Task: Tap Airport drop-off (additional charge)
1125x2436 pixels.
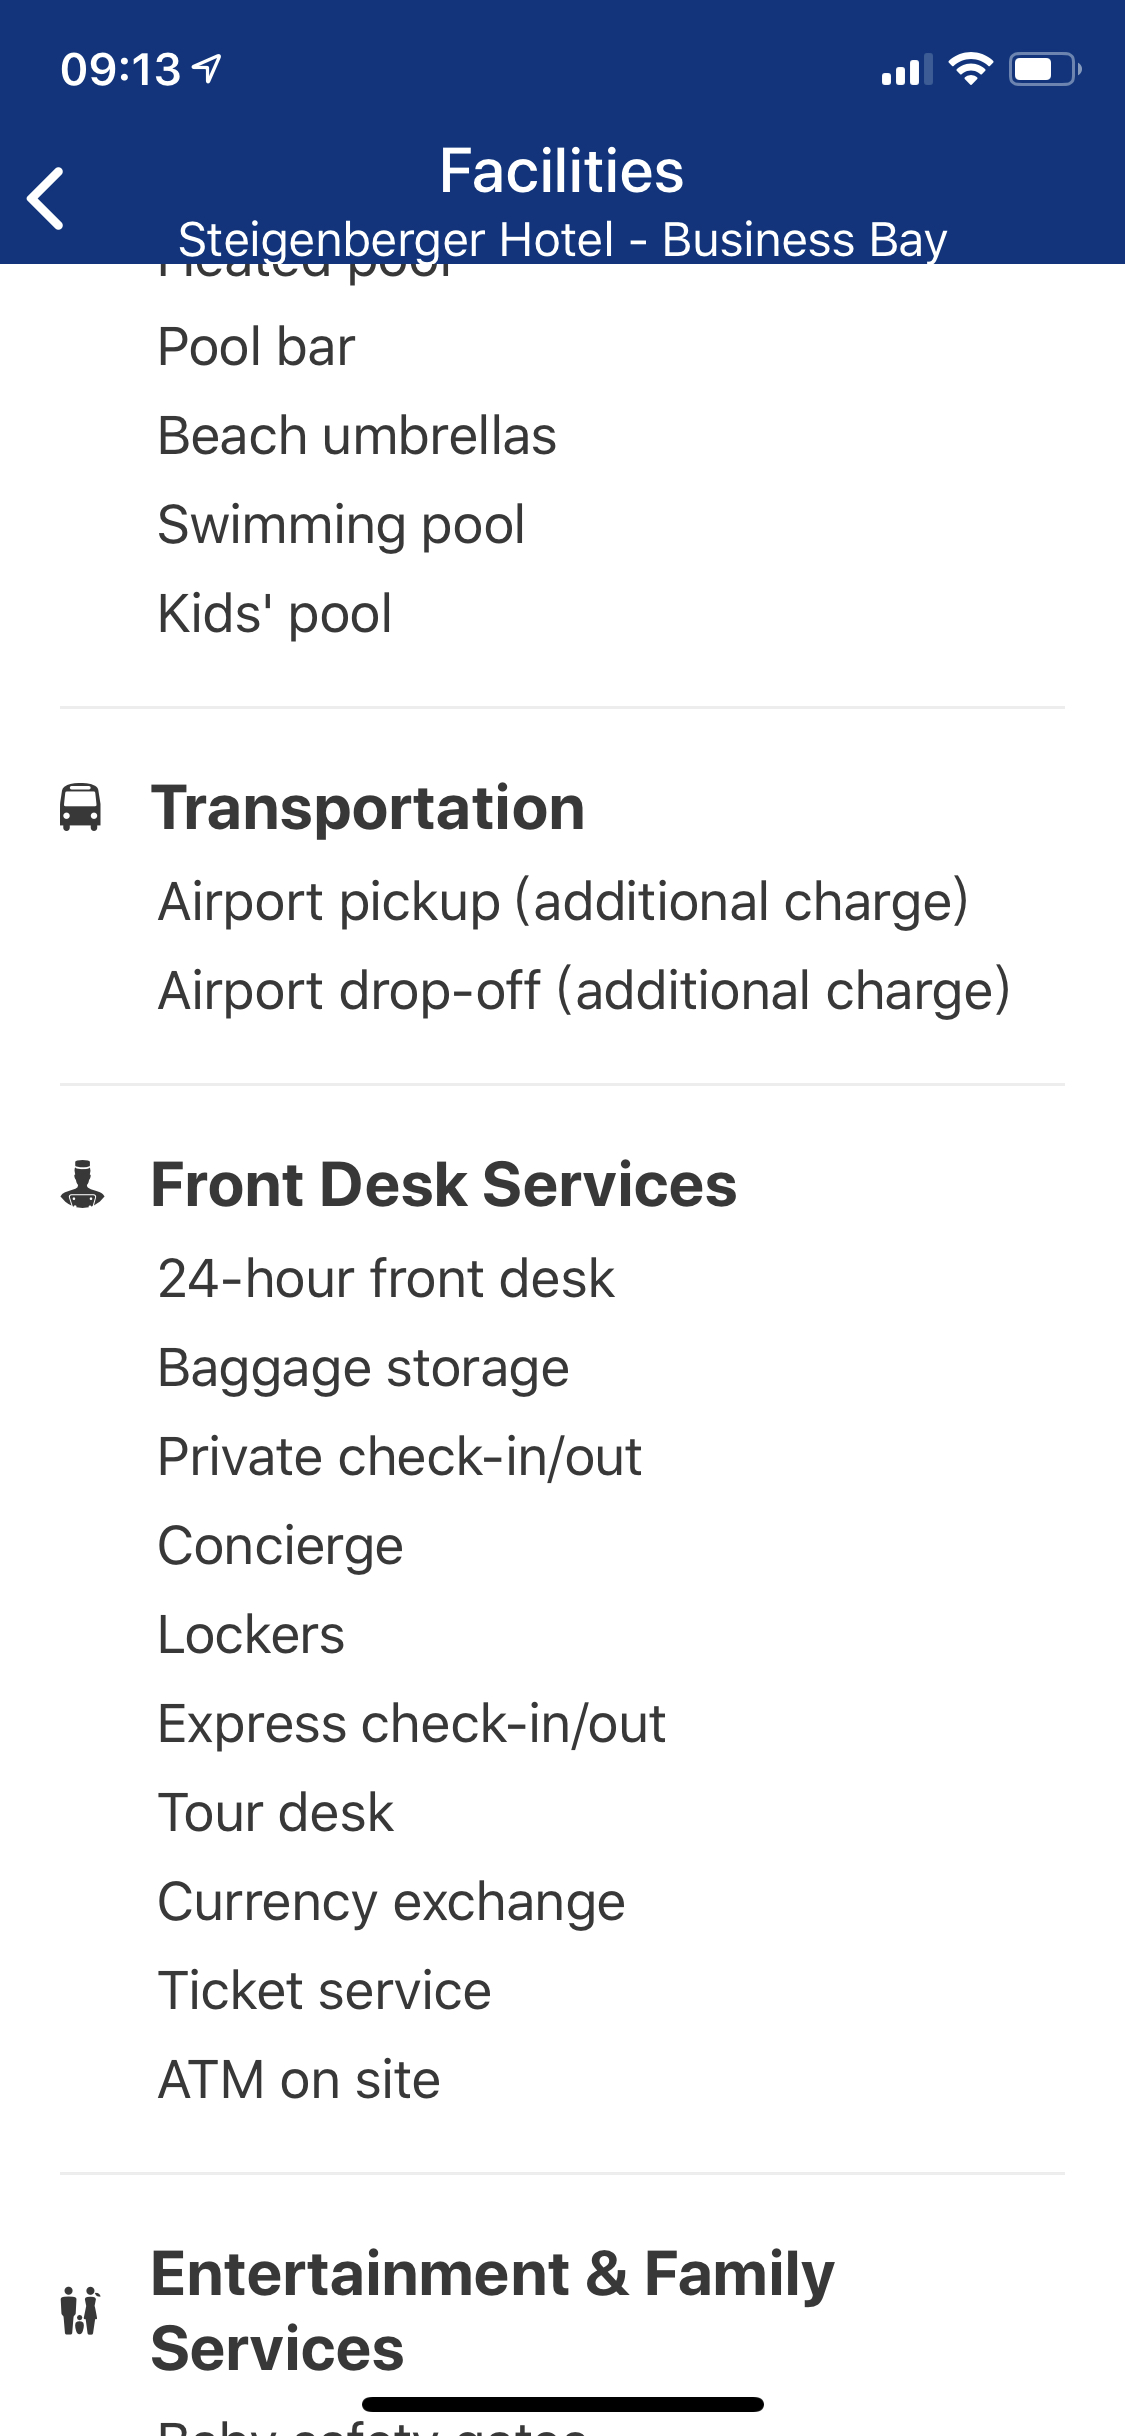Action: click(x=584, y=990)
